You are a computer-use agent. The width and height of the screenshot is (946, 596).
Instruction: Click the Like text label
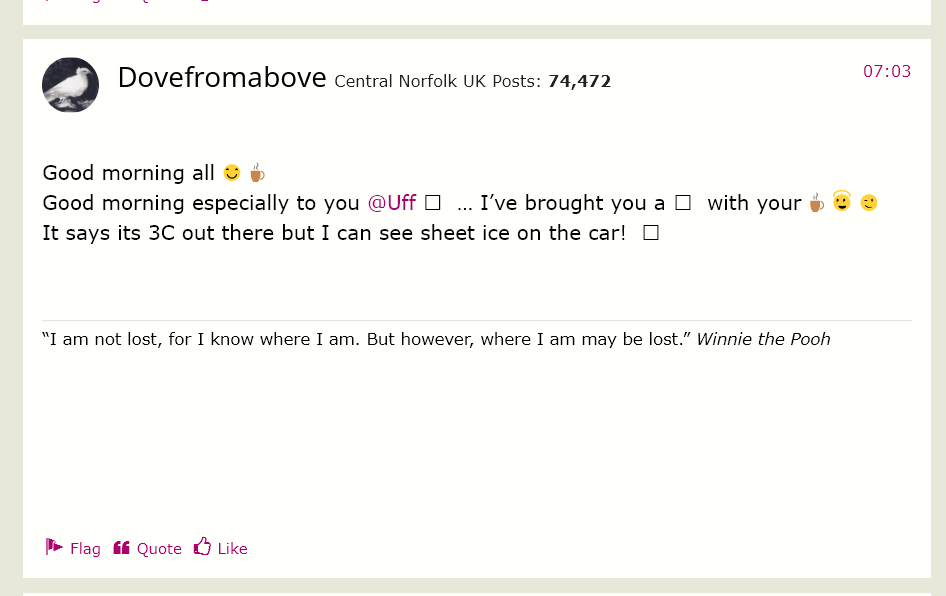tap(232, 548)
